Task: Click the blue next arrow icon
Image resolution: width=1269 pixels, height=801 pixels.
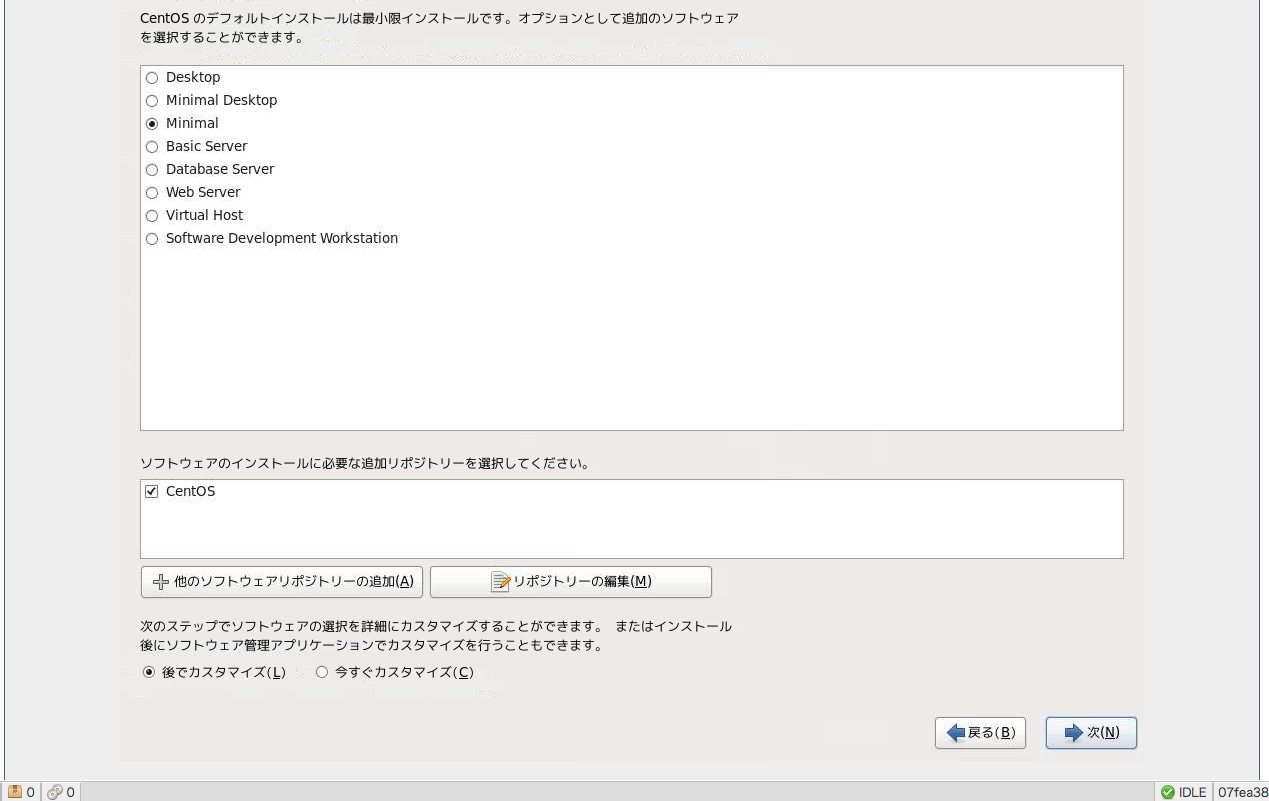Action: coord(1074,733)
